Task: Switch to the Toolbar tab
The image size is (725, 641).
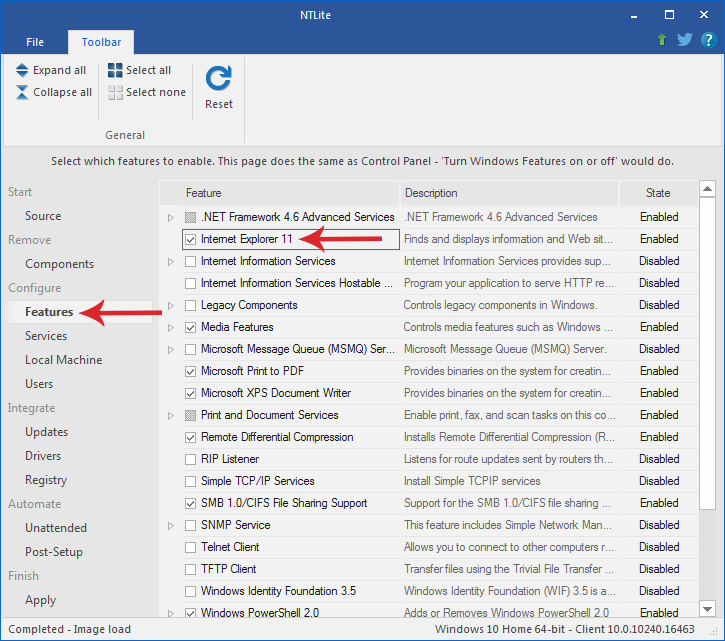Action: [101, 42]
